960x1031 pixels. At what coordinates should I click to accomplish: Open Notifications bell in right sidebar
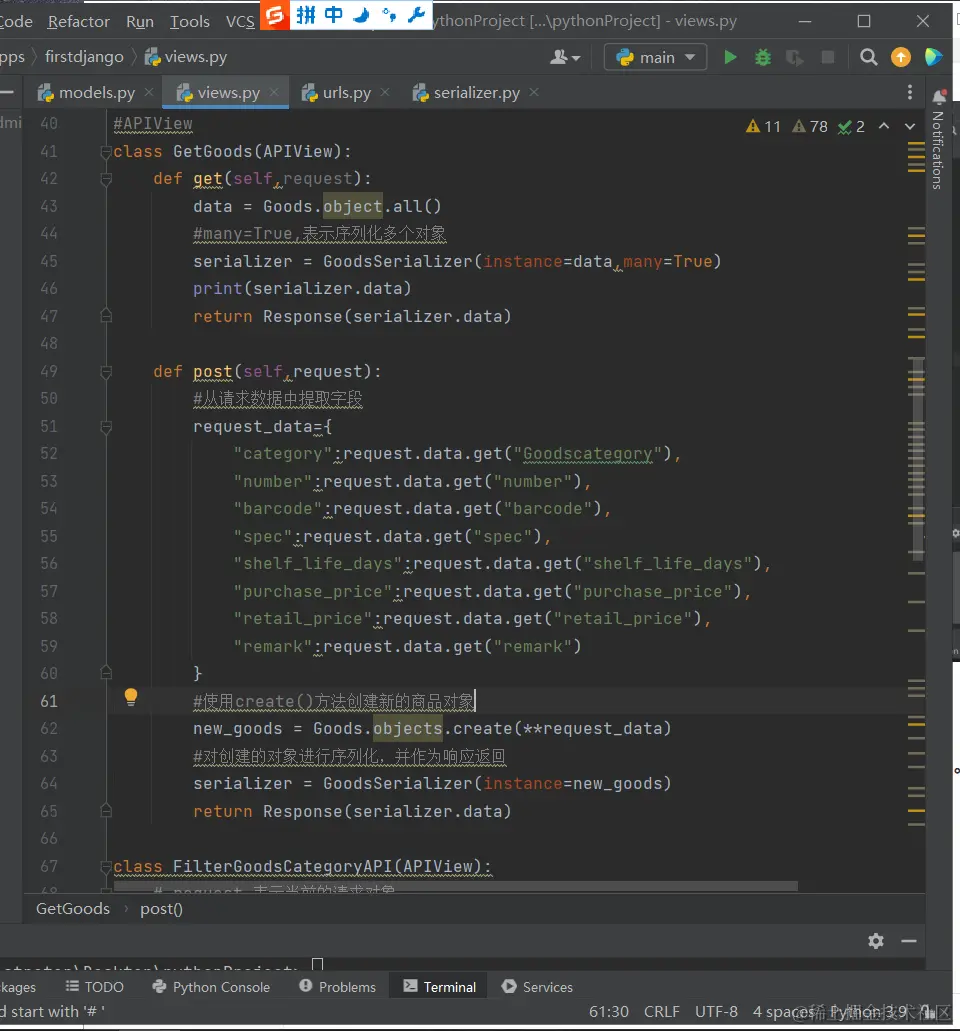(939, 97)
